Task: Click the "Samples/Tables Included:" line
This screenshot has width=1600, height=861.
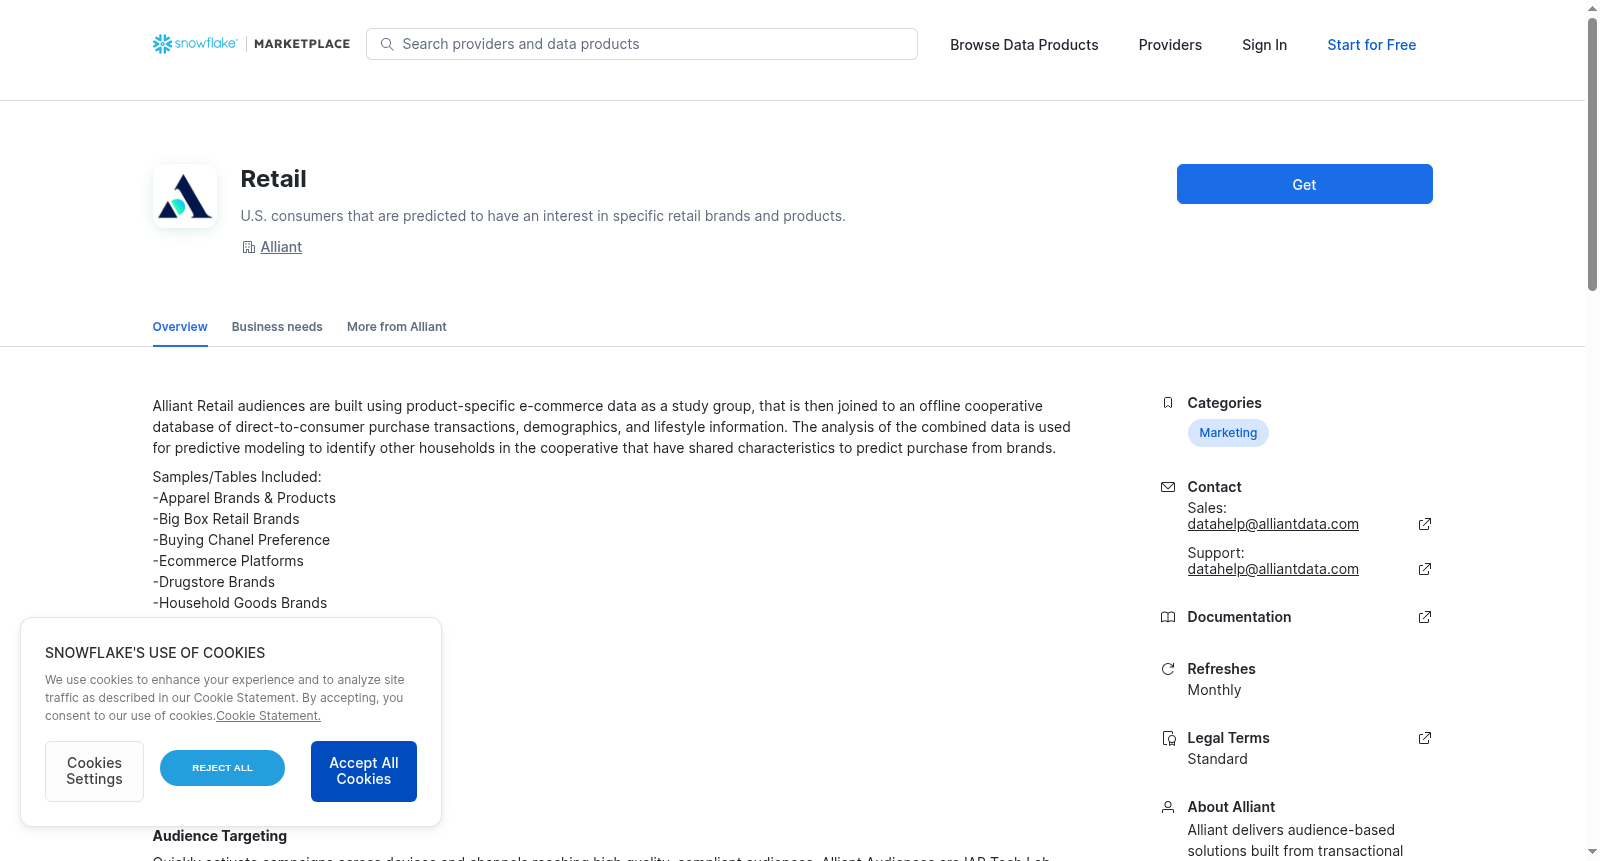Action: click(x=237, y=477)
